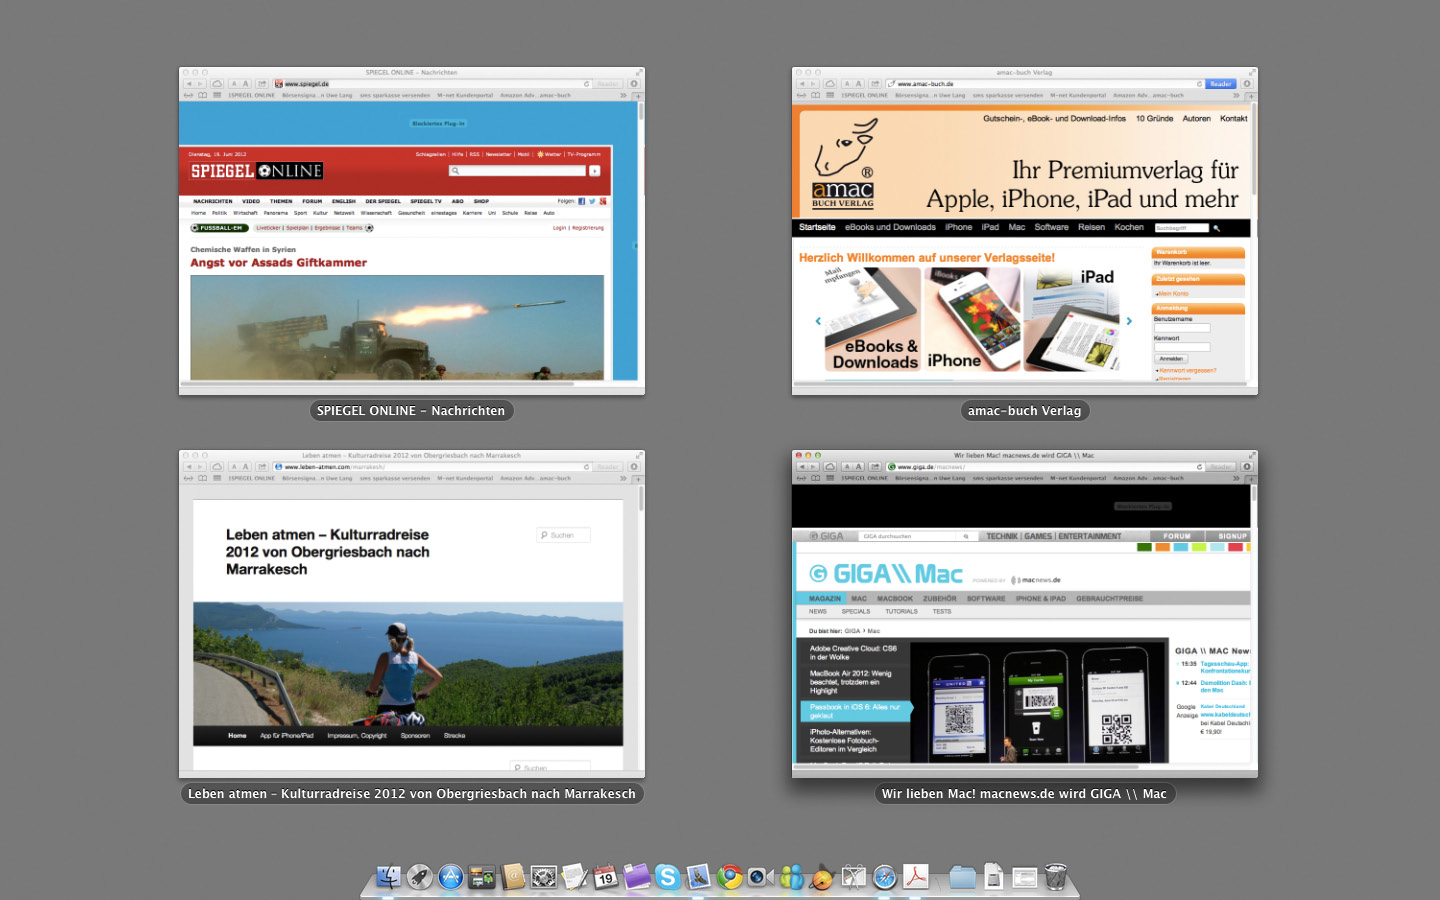Select 'Startseite' in amac-buch black navigation bar
Image resolution: width=1440 pixels, height=900 pixels.
pyautogui.click(x=817, y=227)
